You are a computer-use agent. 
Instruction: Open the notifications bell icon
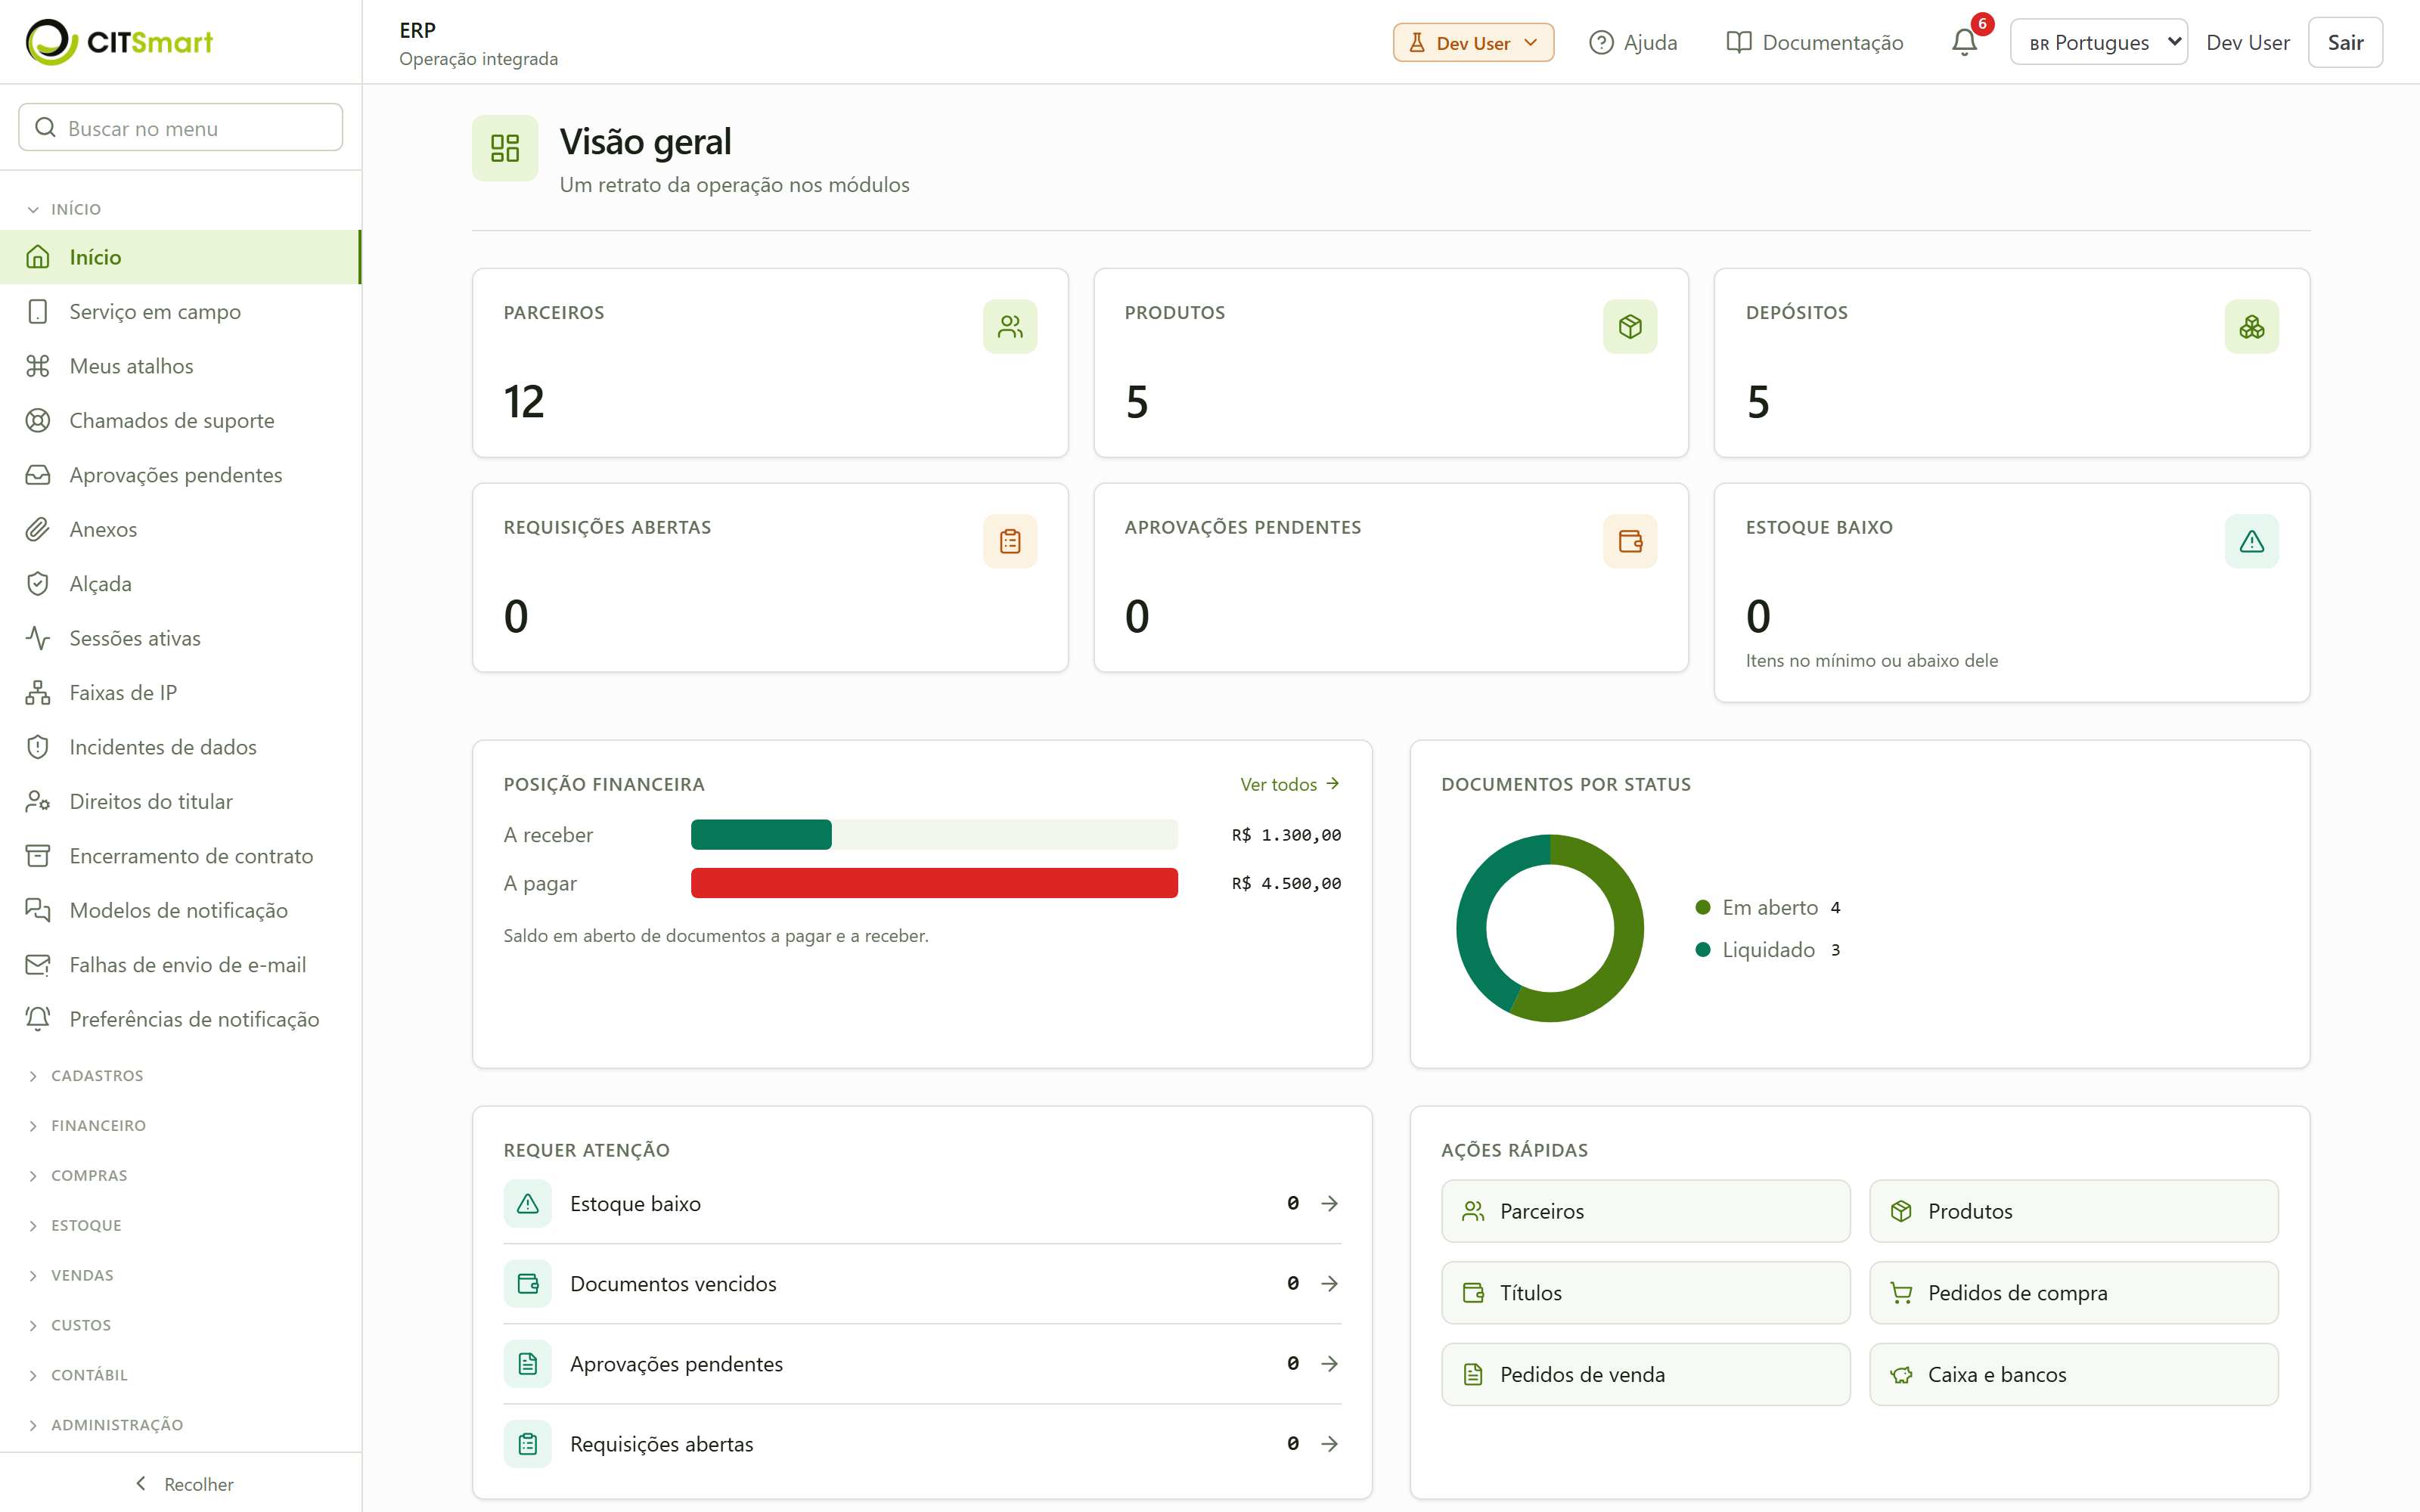1964,42
